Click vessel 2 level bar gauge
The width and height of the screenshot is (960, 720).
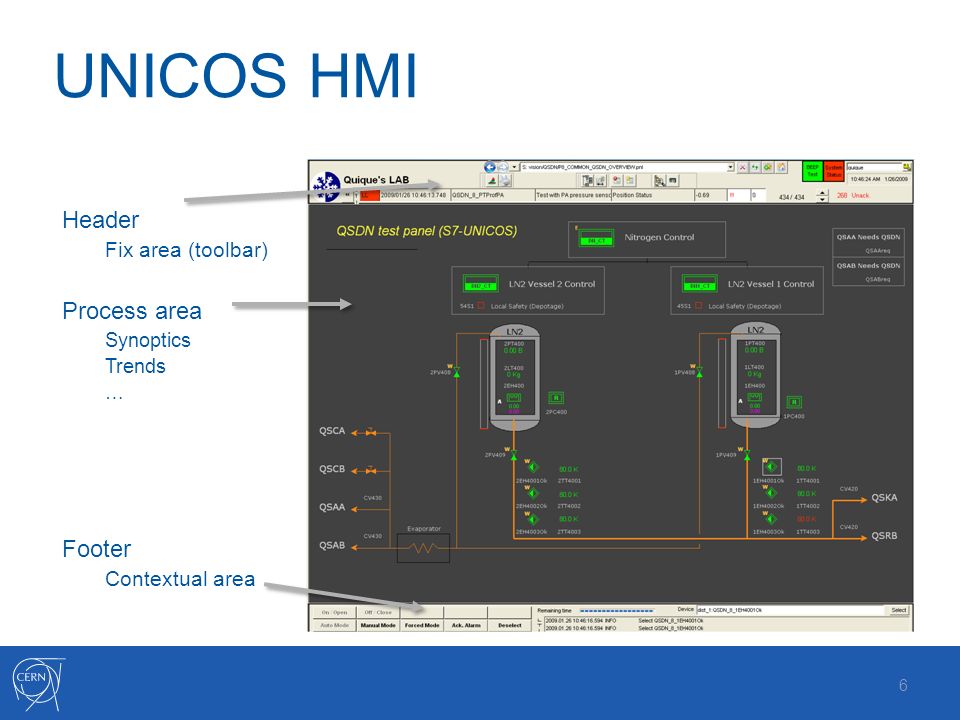click(x=484, y=383)
